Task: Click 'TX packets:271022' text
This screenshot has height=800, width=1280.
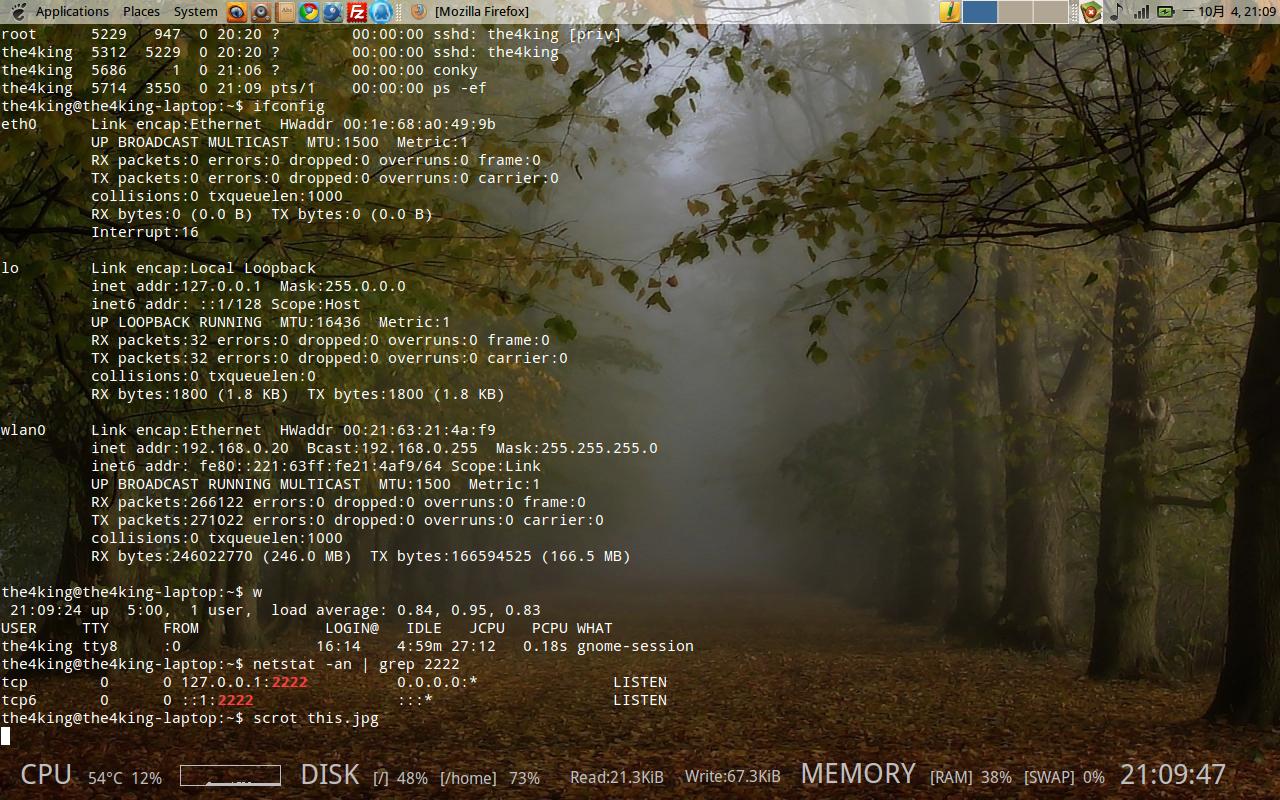Action: 167,520
